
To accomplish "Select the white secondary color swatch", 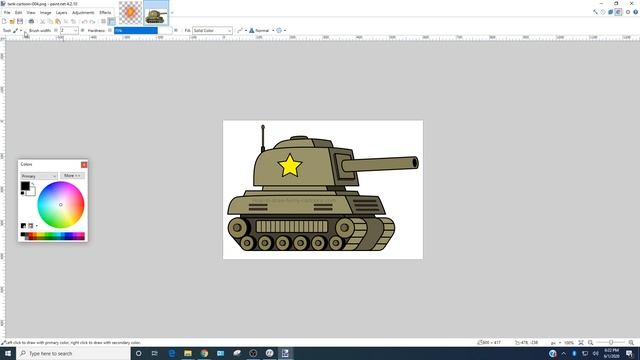I will coord(32,192).
